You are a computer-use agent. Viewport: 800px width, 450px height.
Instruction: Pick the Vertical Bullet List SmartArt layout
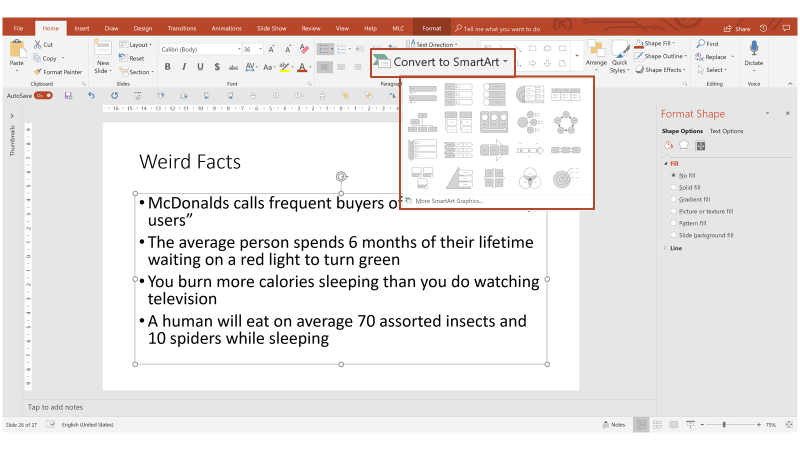[422, 94]
